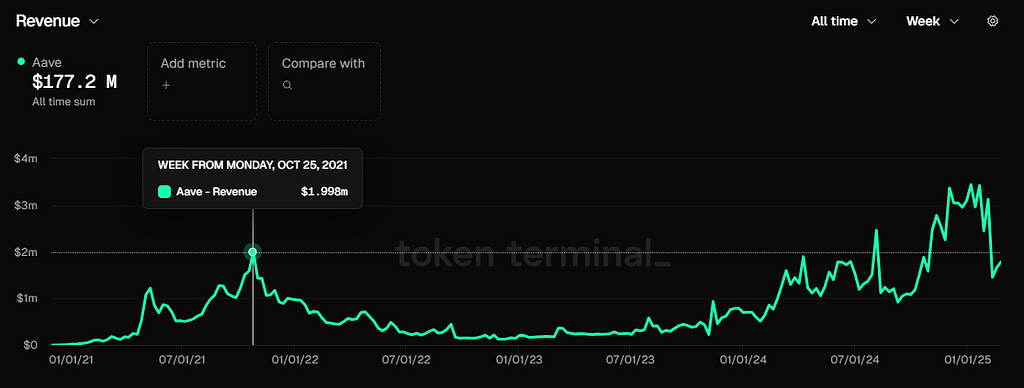
Task: Open the Week interval dropdown
Action: pyautogui.click(x=932, y=21)
